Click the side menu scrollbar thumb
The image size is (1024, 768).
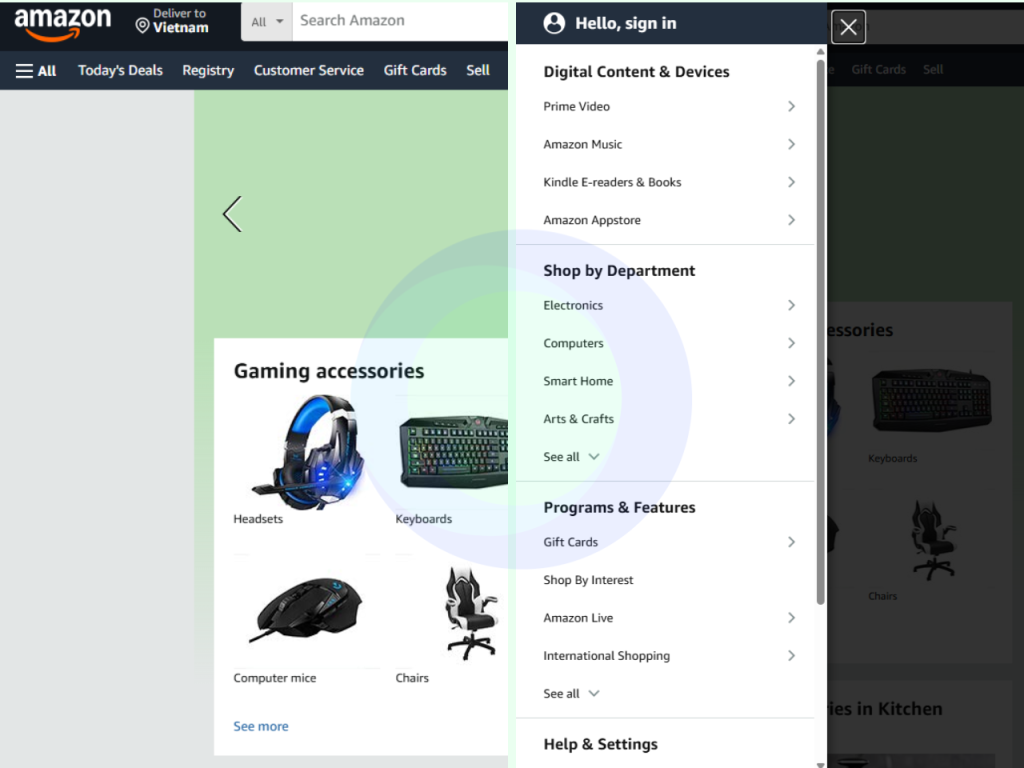[x=820, y=332]
